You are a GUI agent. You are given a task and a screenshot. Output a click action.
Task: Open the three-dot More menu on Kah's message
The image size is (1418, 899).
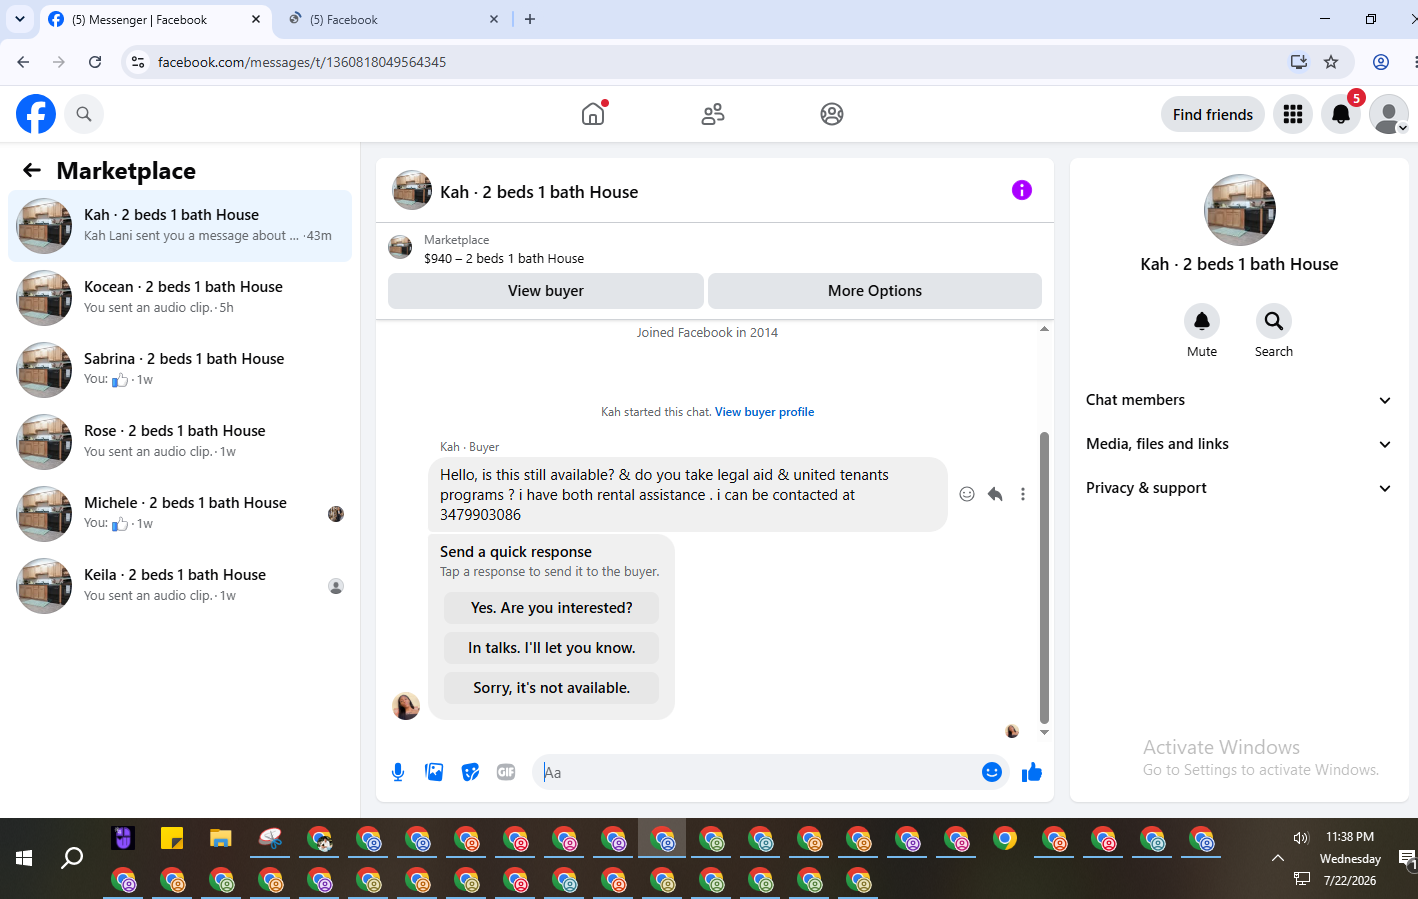click(1023, 494)
